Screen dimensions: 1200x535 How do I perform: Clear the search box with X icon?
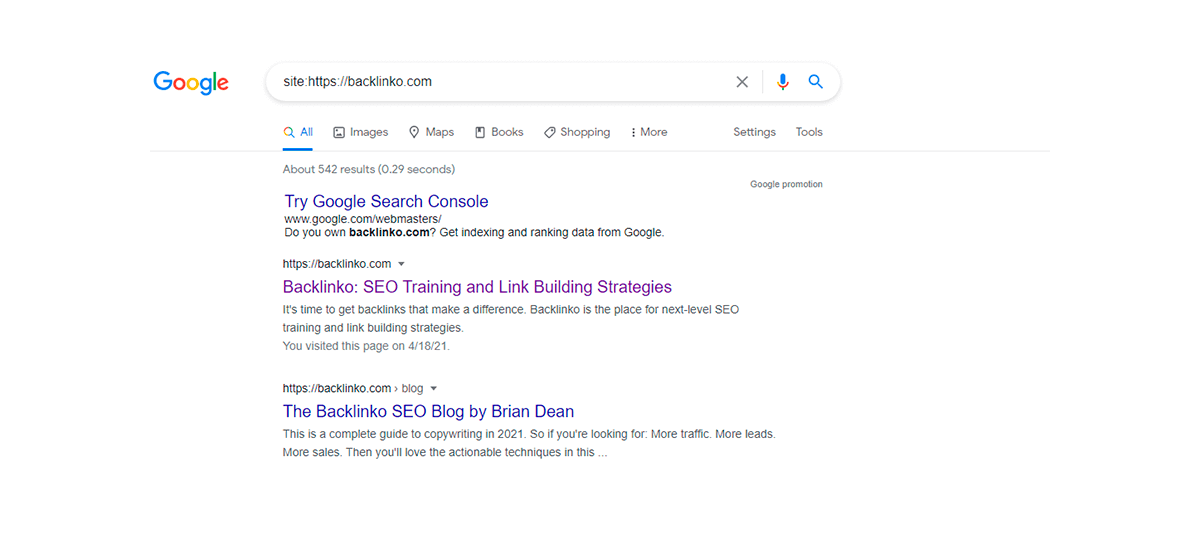(x=742, y=82)
